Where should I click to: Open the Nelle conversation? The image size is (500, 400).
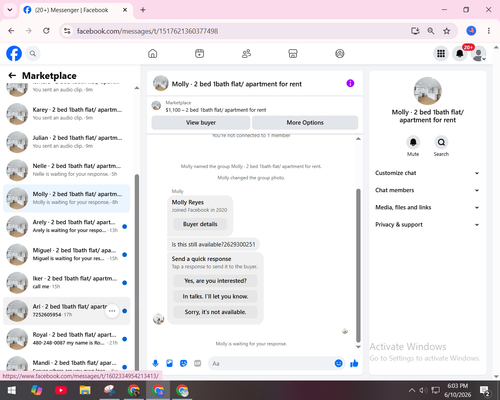(x=67, y=170)
